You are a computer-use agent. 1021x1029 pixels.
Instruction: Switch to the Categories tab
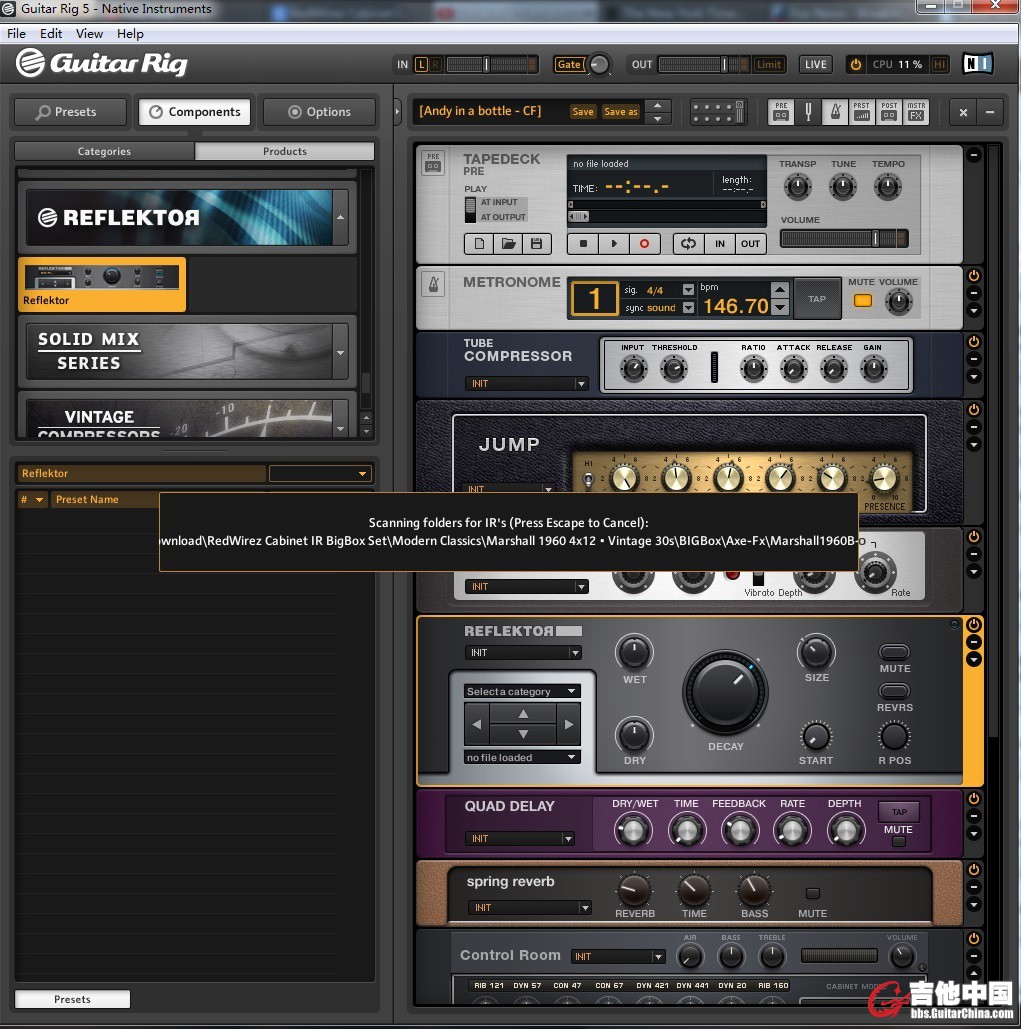pos(104,151)
